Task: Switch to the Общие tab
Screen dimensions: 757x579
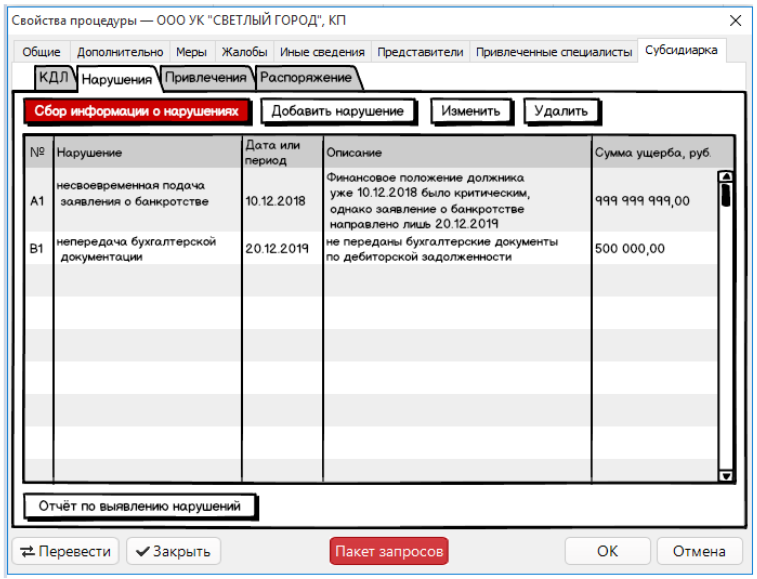Action: point(41,52)
